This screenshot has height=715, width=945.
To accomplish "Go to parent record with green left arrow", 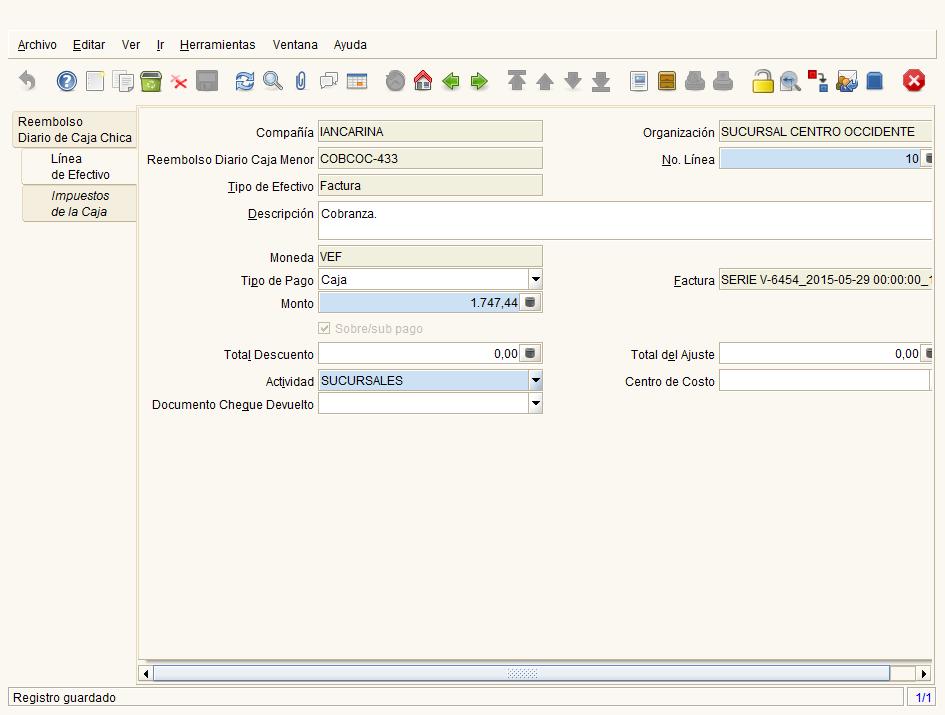I will [451, 81].
